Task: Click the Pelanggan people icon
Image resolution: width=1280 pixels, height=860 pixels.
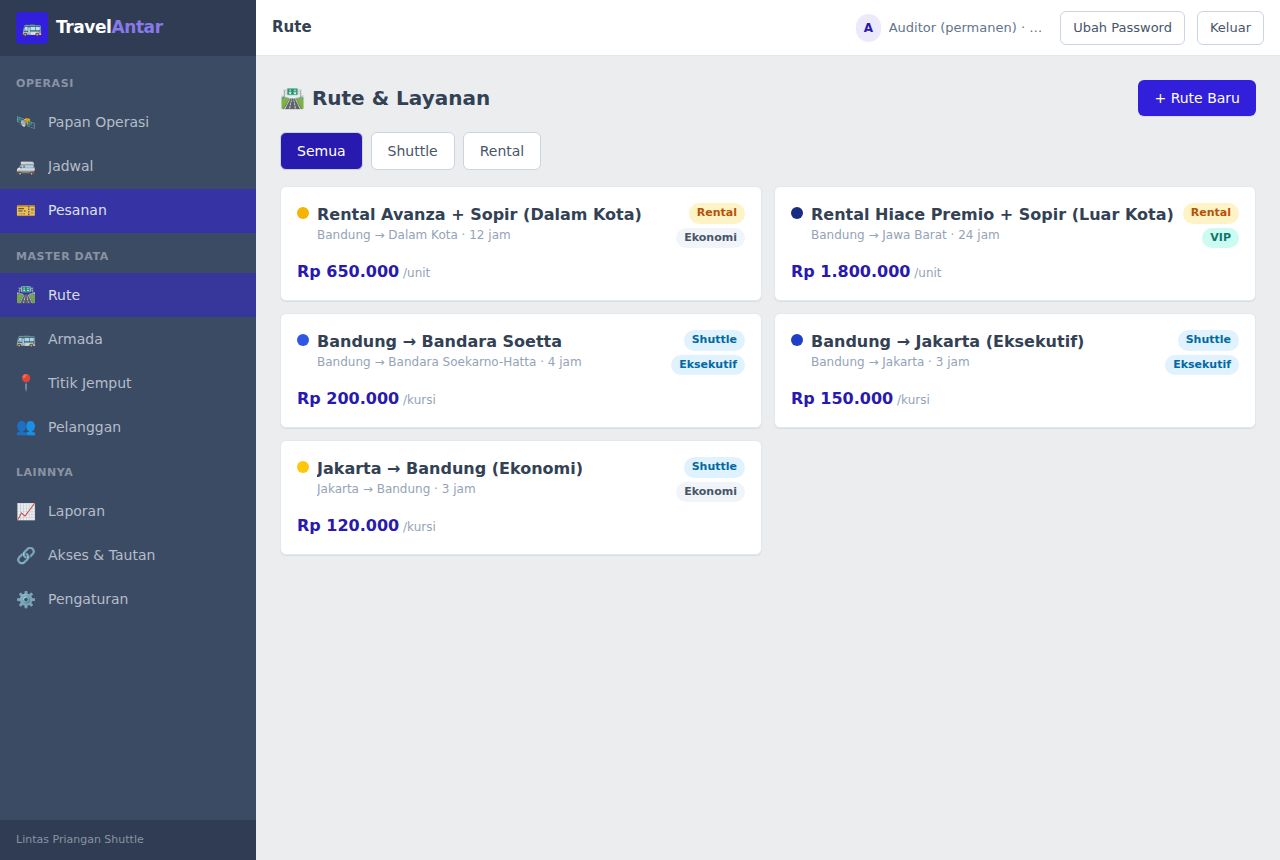Action: point(26,427)
